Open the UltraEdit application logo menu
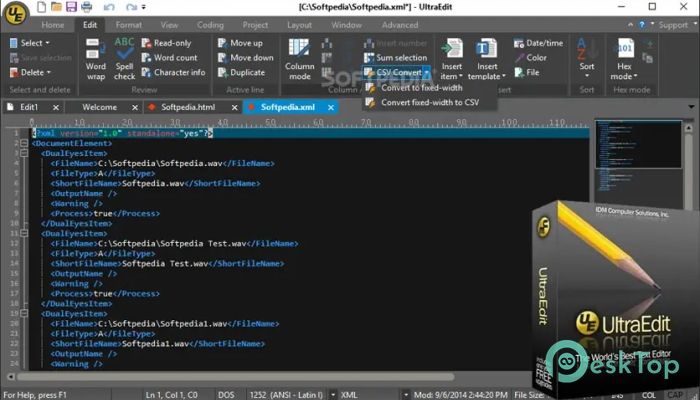The image size is (700, 400). 16,13
